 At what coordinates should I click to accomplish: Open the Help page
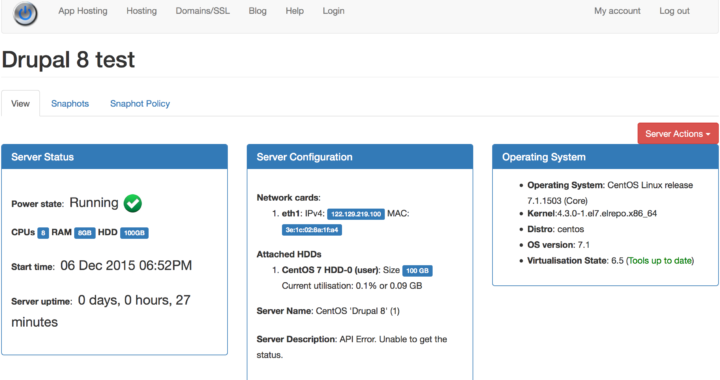pyautogui.click(x=294, y=11)
